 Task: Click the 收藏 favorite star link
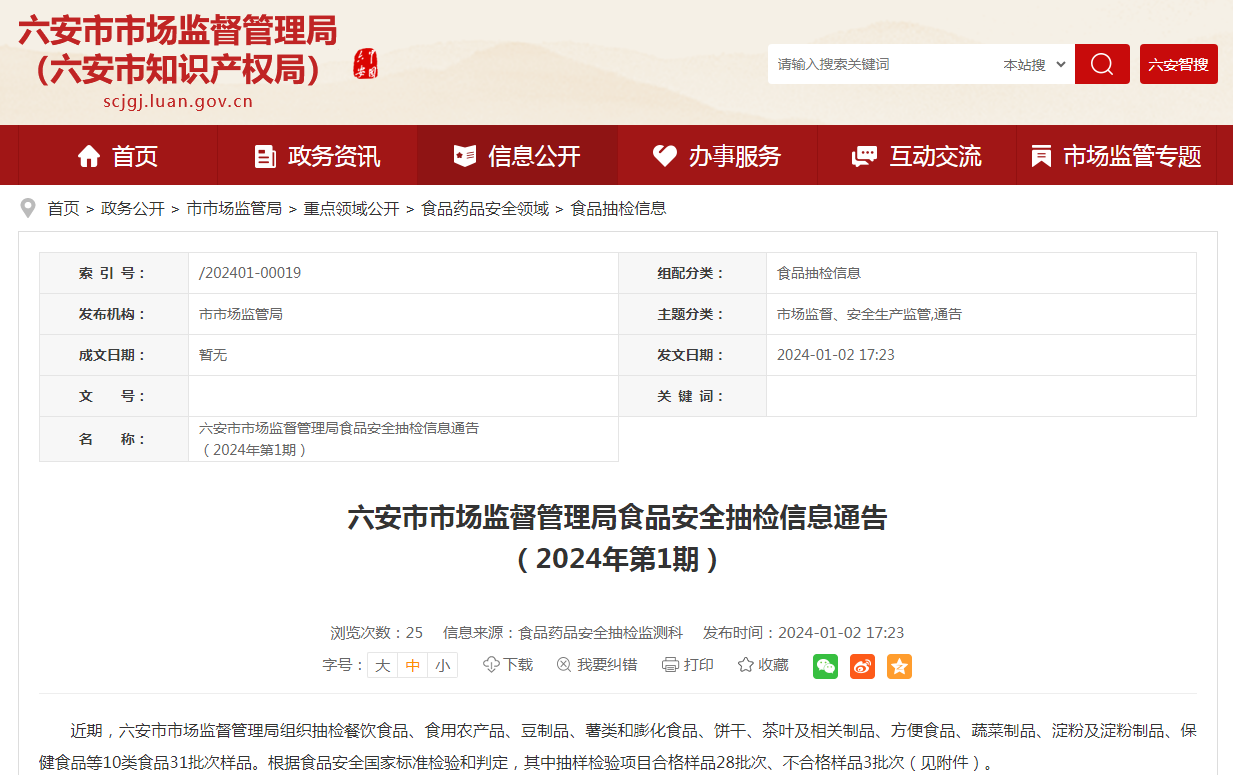click(763, 665)
